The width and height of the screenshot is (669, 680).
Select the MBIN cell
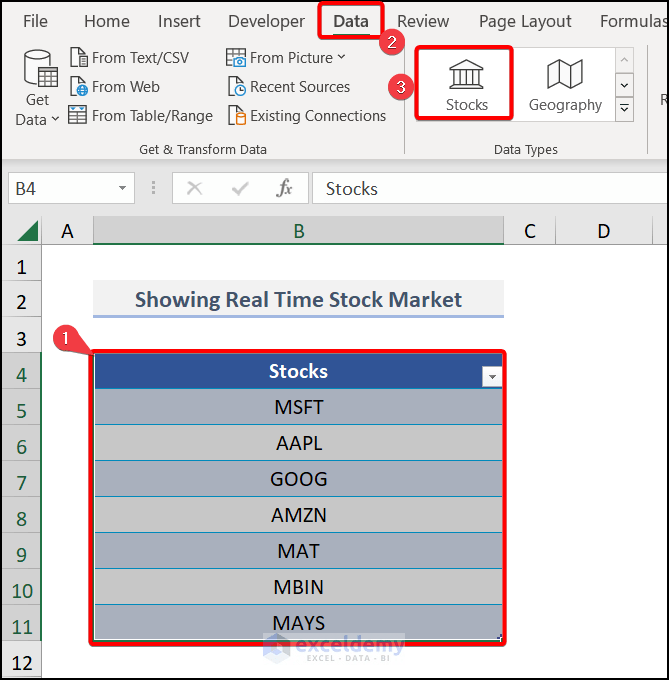coord(298,587)
